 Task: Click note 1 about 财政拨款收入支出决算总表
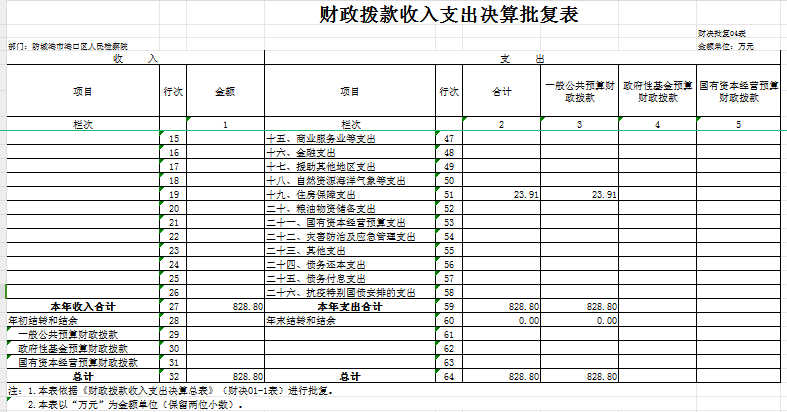click(171, 390)
